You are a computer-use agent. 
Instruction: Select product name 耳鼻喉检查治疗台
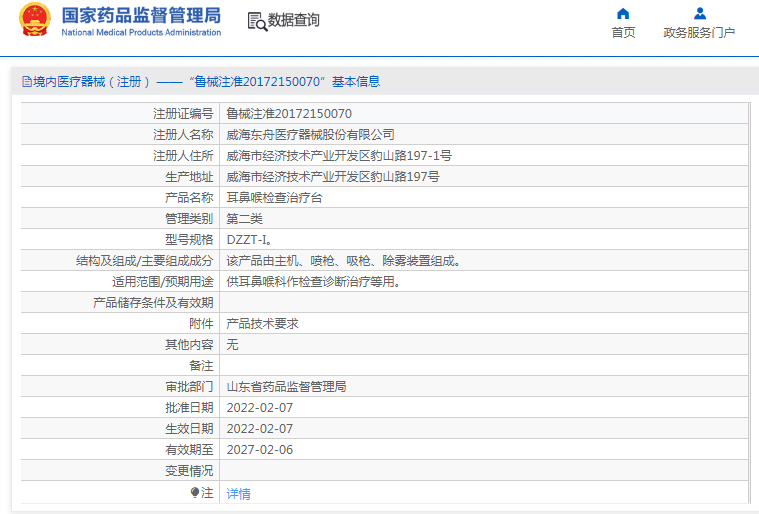click(x=274, y=197)
